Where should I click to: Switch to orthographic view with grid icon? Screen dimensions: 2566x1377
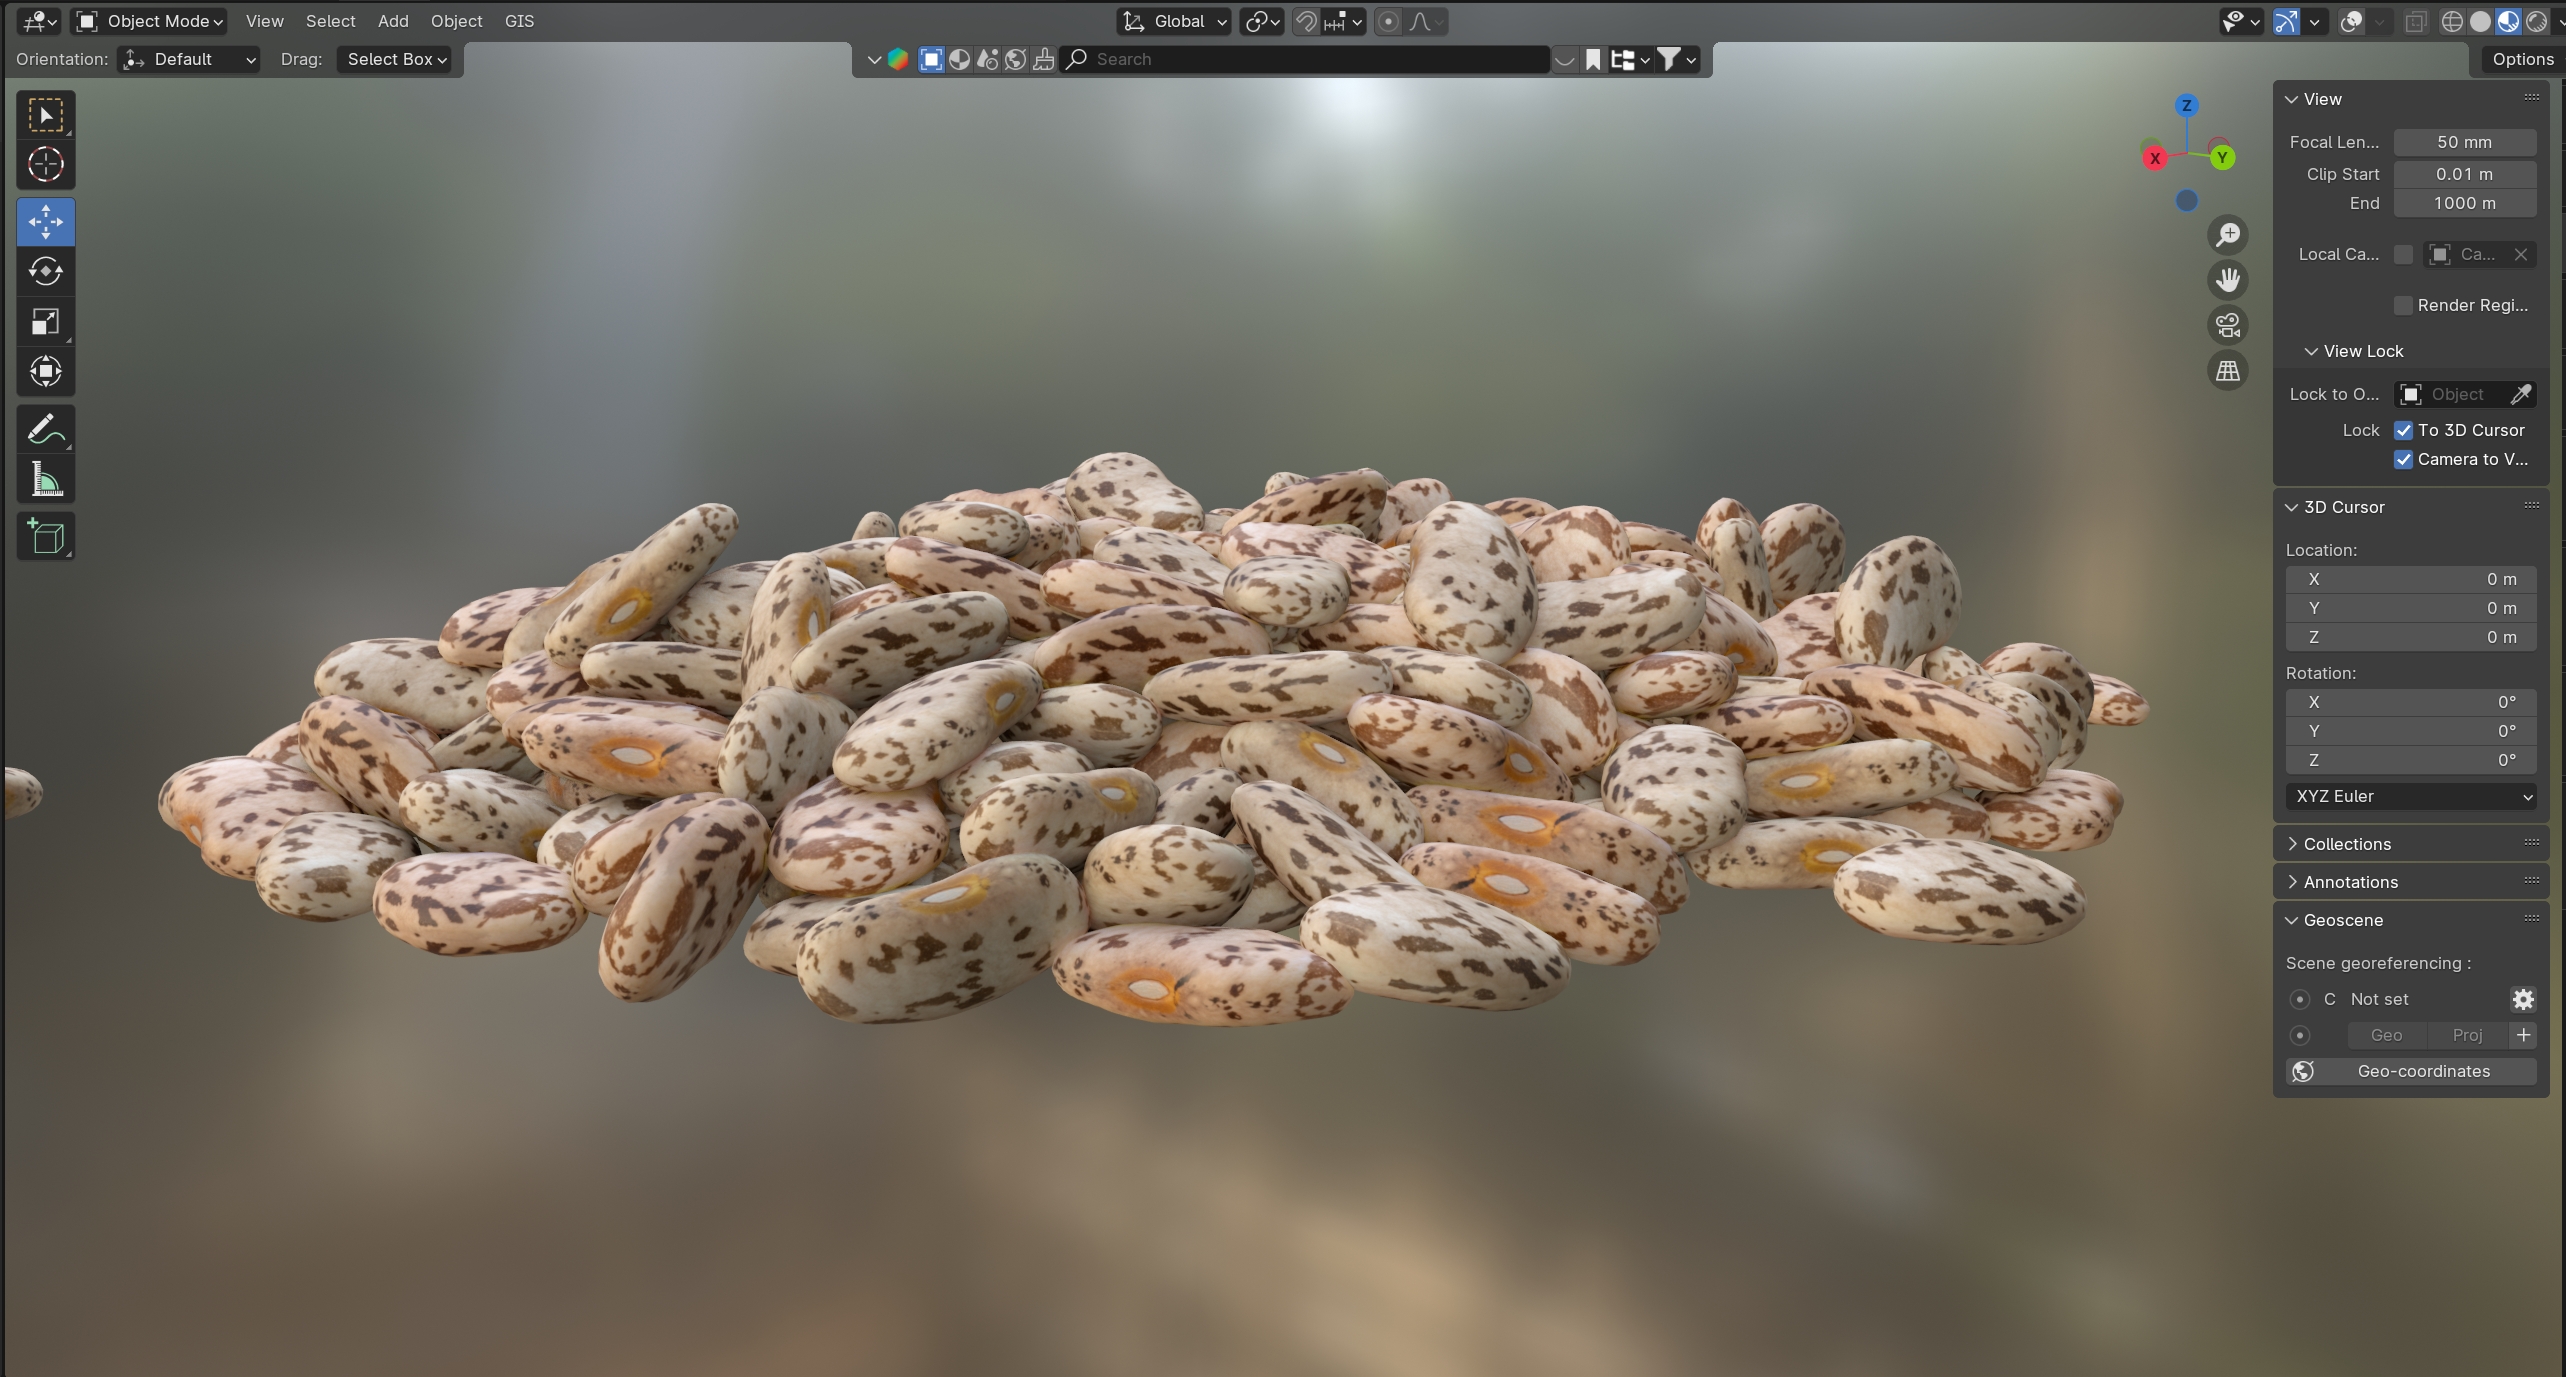click(x=2227, y=371)
